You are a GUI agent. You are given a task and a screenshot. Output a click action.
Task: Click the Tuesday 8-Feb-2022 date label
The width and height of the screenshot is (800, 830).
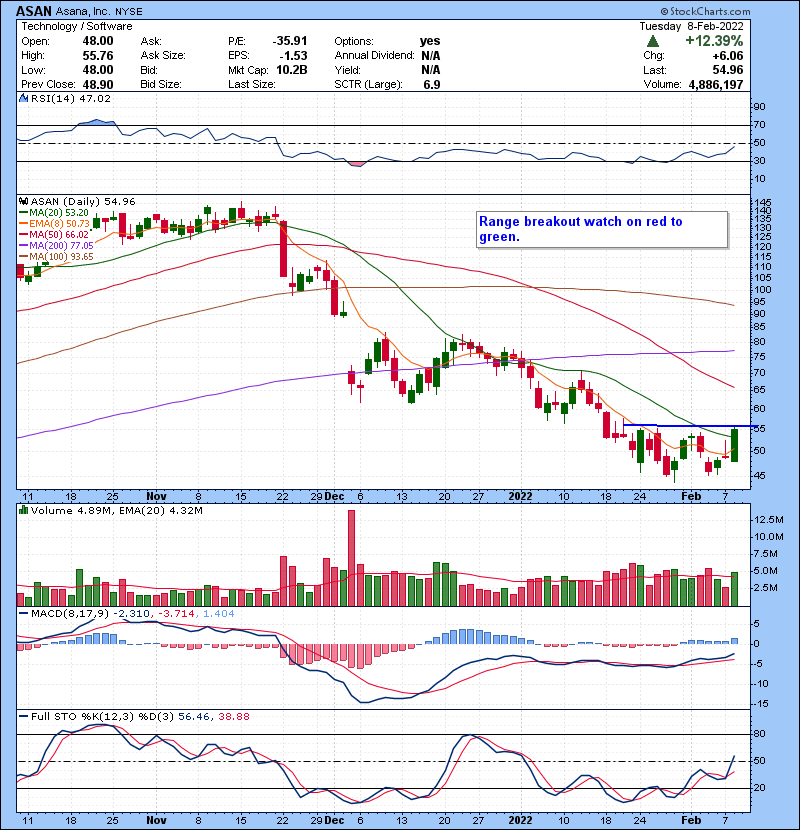click(691, 26)
